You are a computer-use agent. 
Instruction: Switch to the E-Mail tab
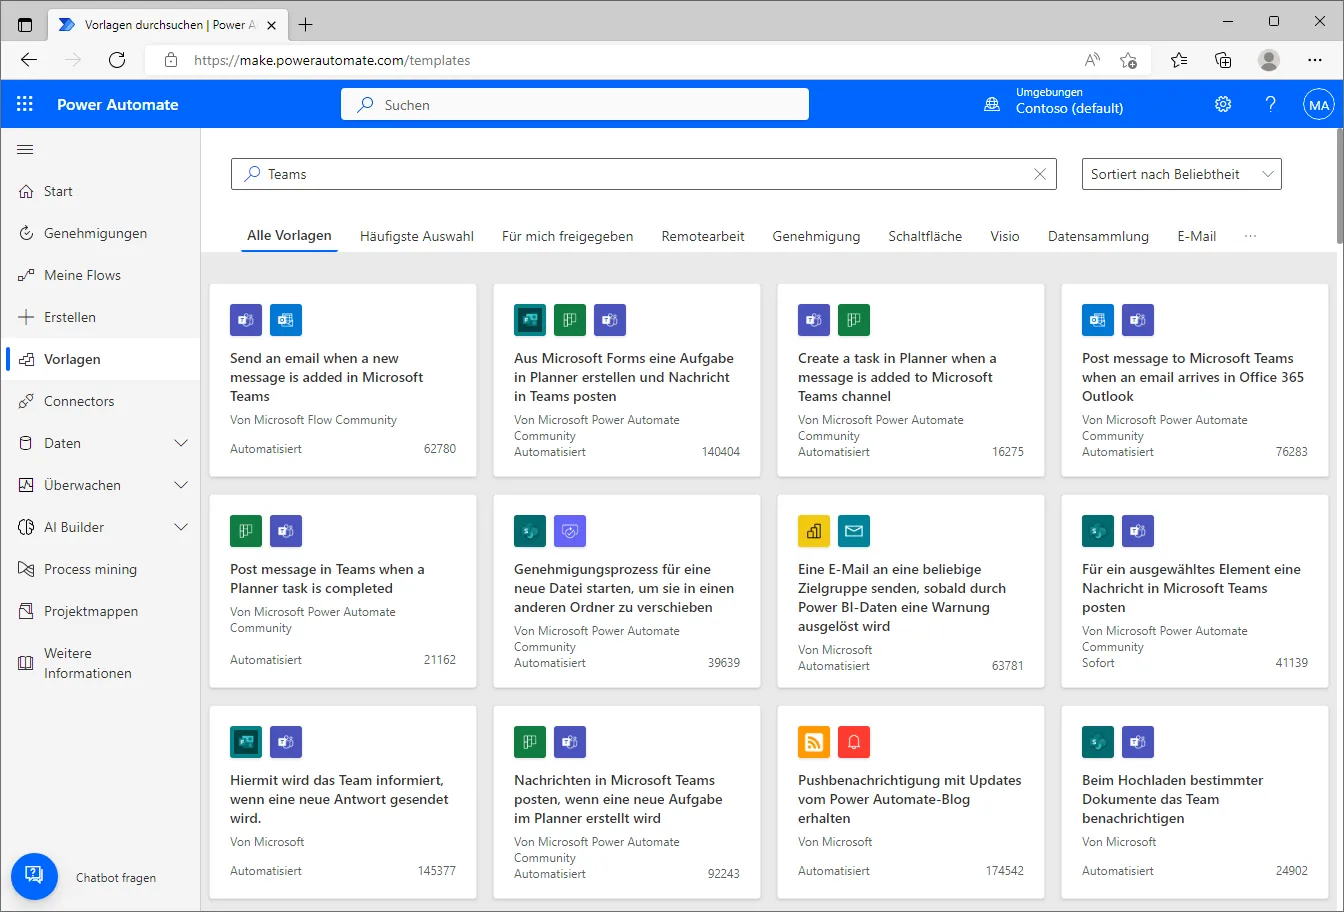click(x=1197, y=236)
